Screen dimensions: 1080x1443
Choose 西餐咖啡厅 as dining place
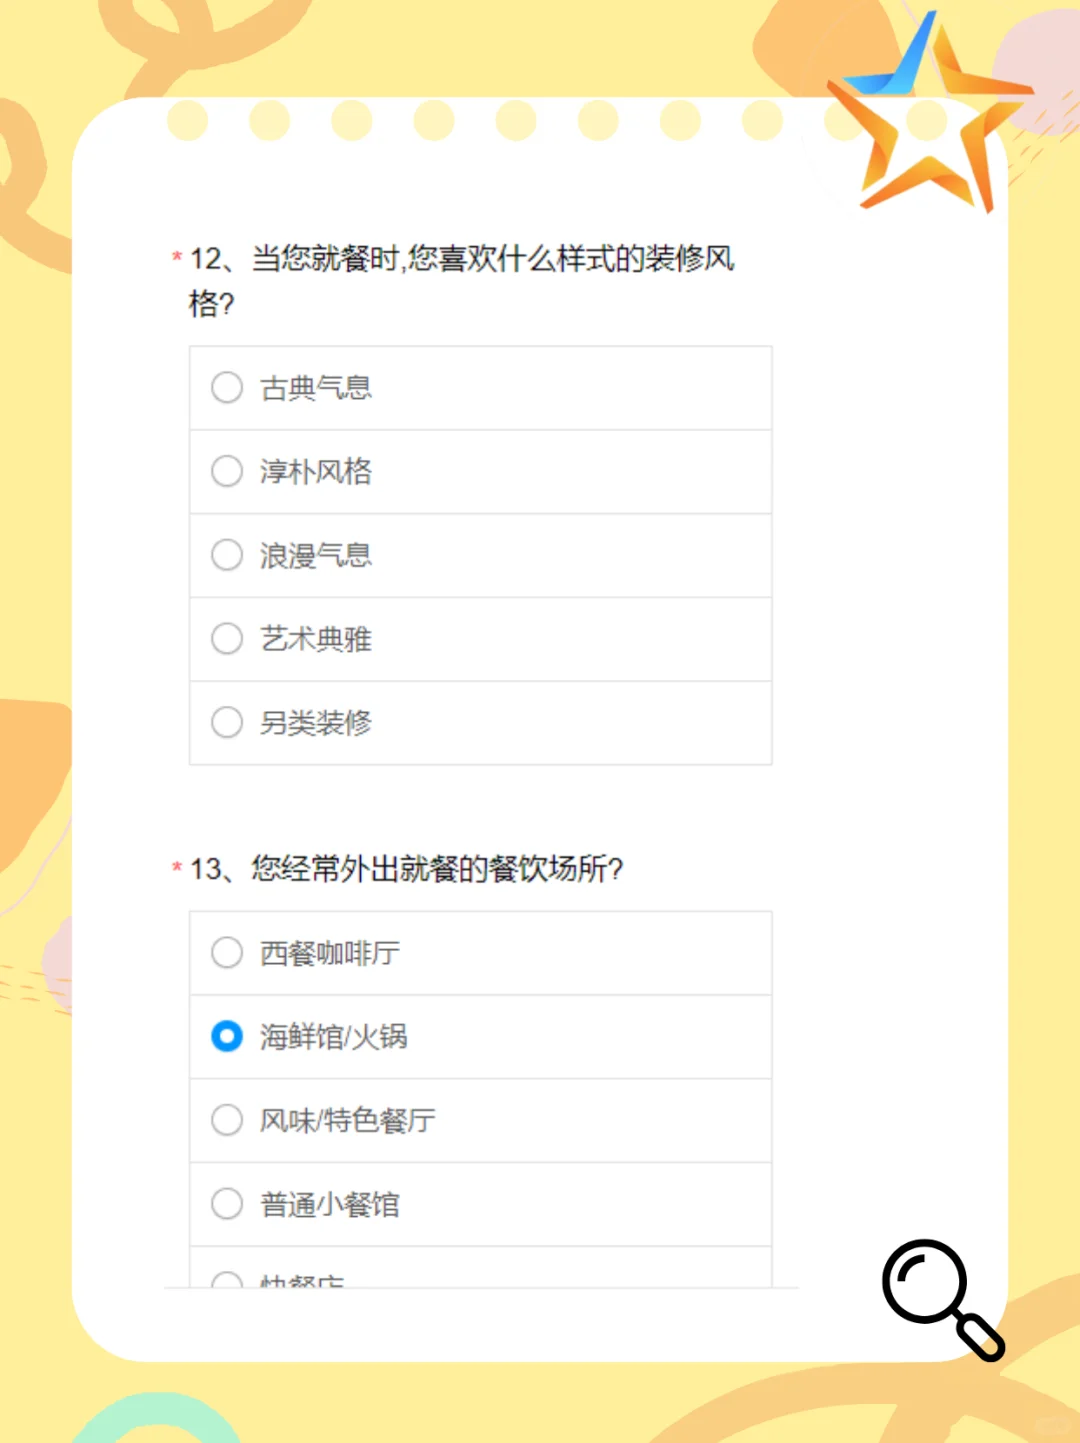pos(227,953)
